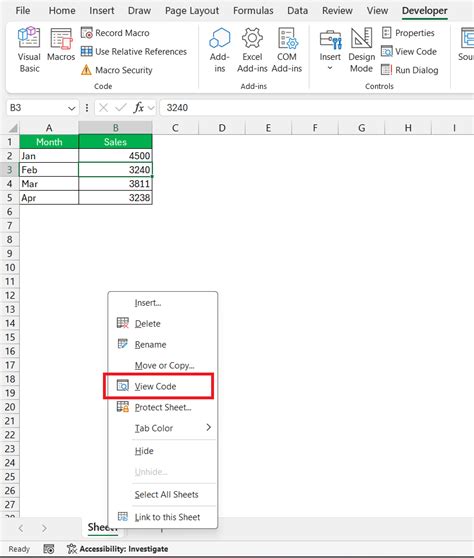Toggle Use Relative References
Viewport: 474px width, 558px height.
pos(134,52)
